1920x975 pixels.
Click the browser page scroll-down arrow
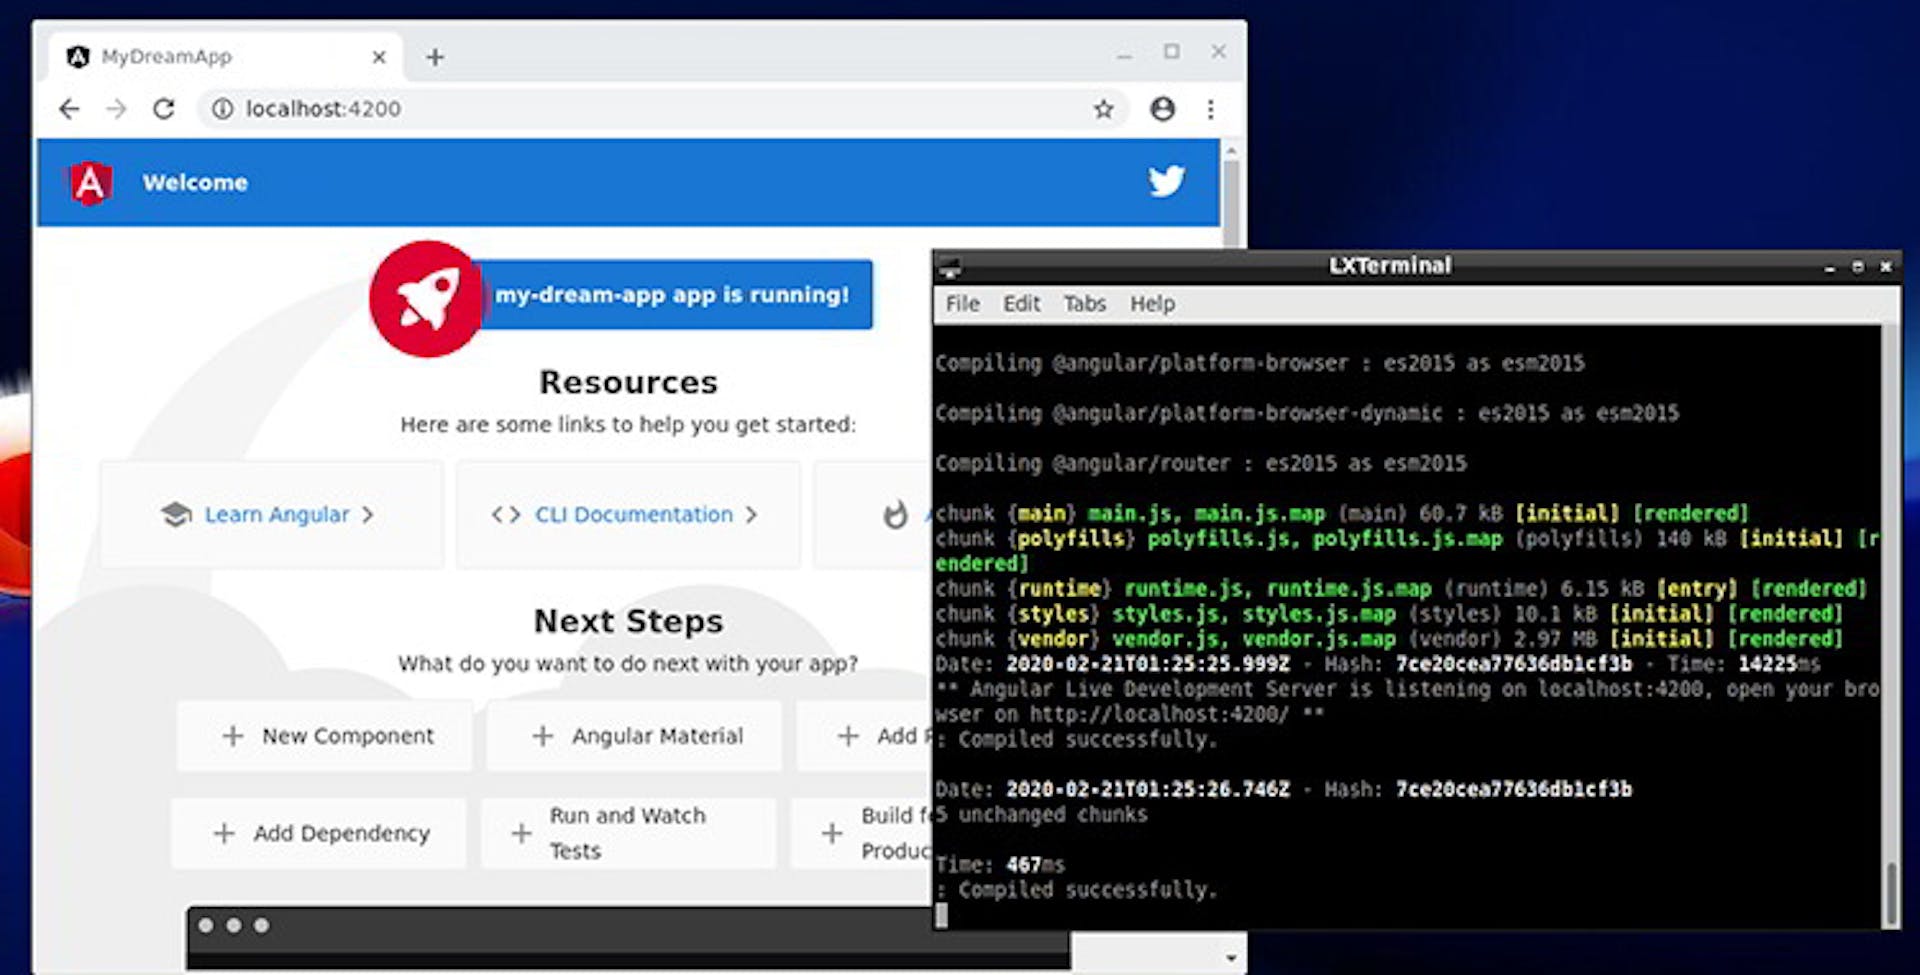pyautogui.click(x=1231, y=957)
